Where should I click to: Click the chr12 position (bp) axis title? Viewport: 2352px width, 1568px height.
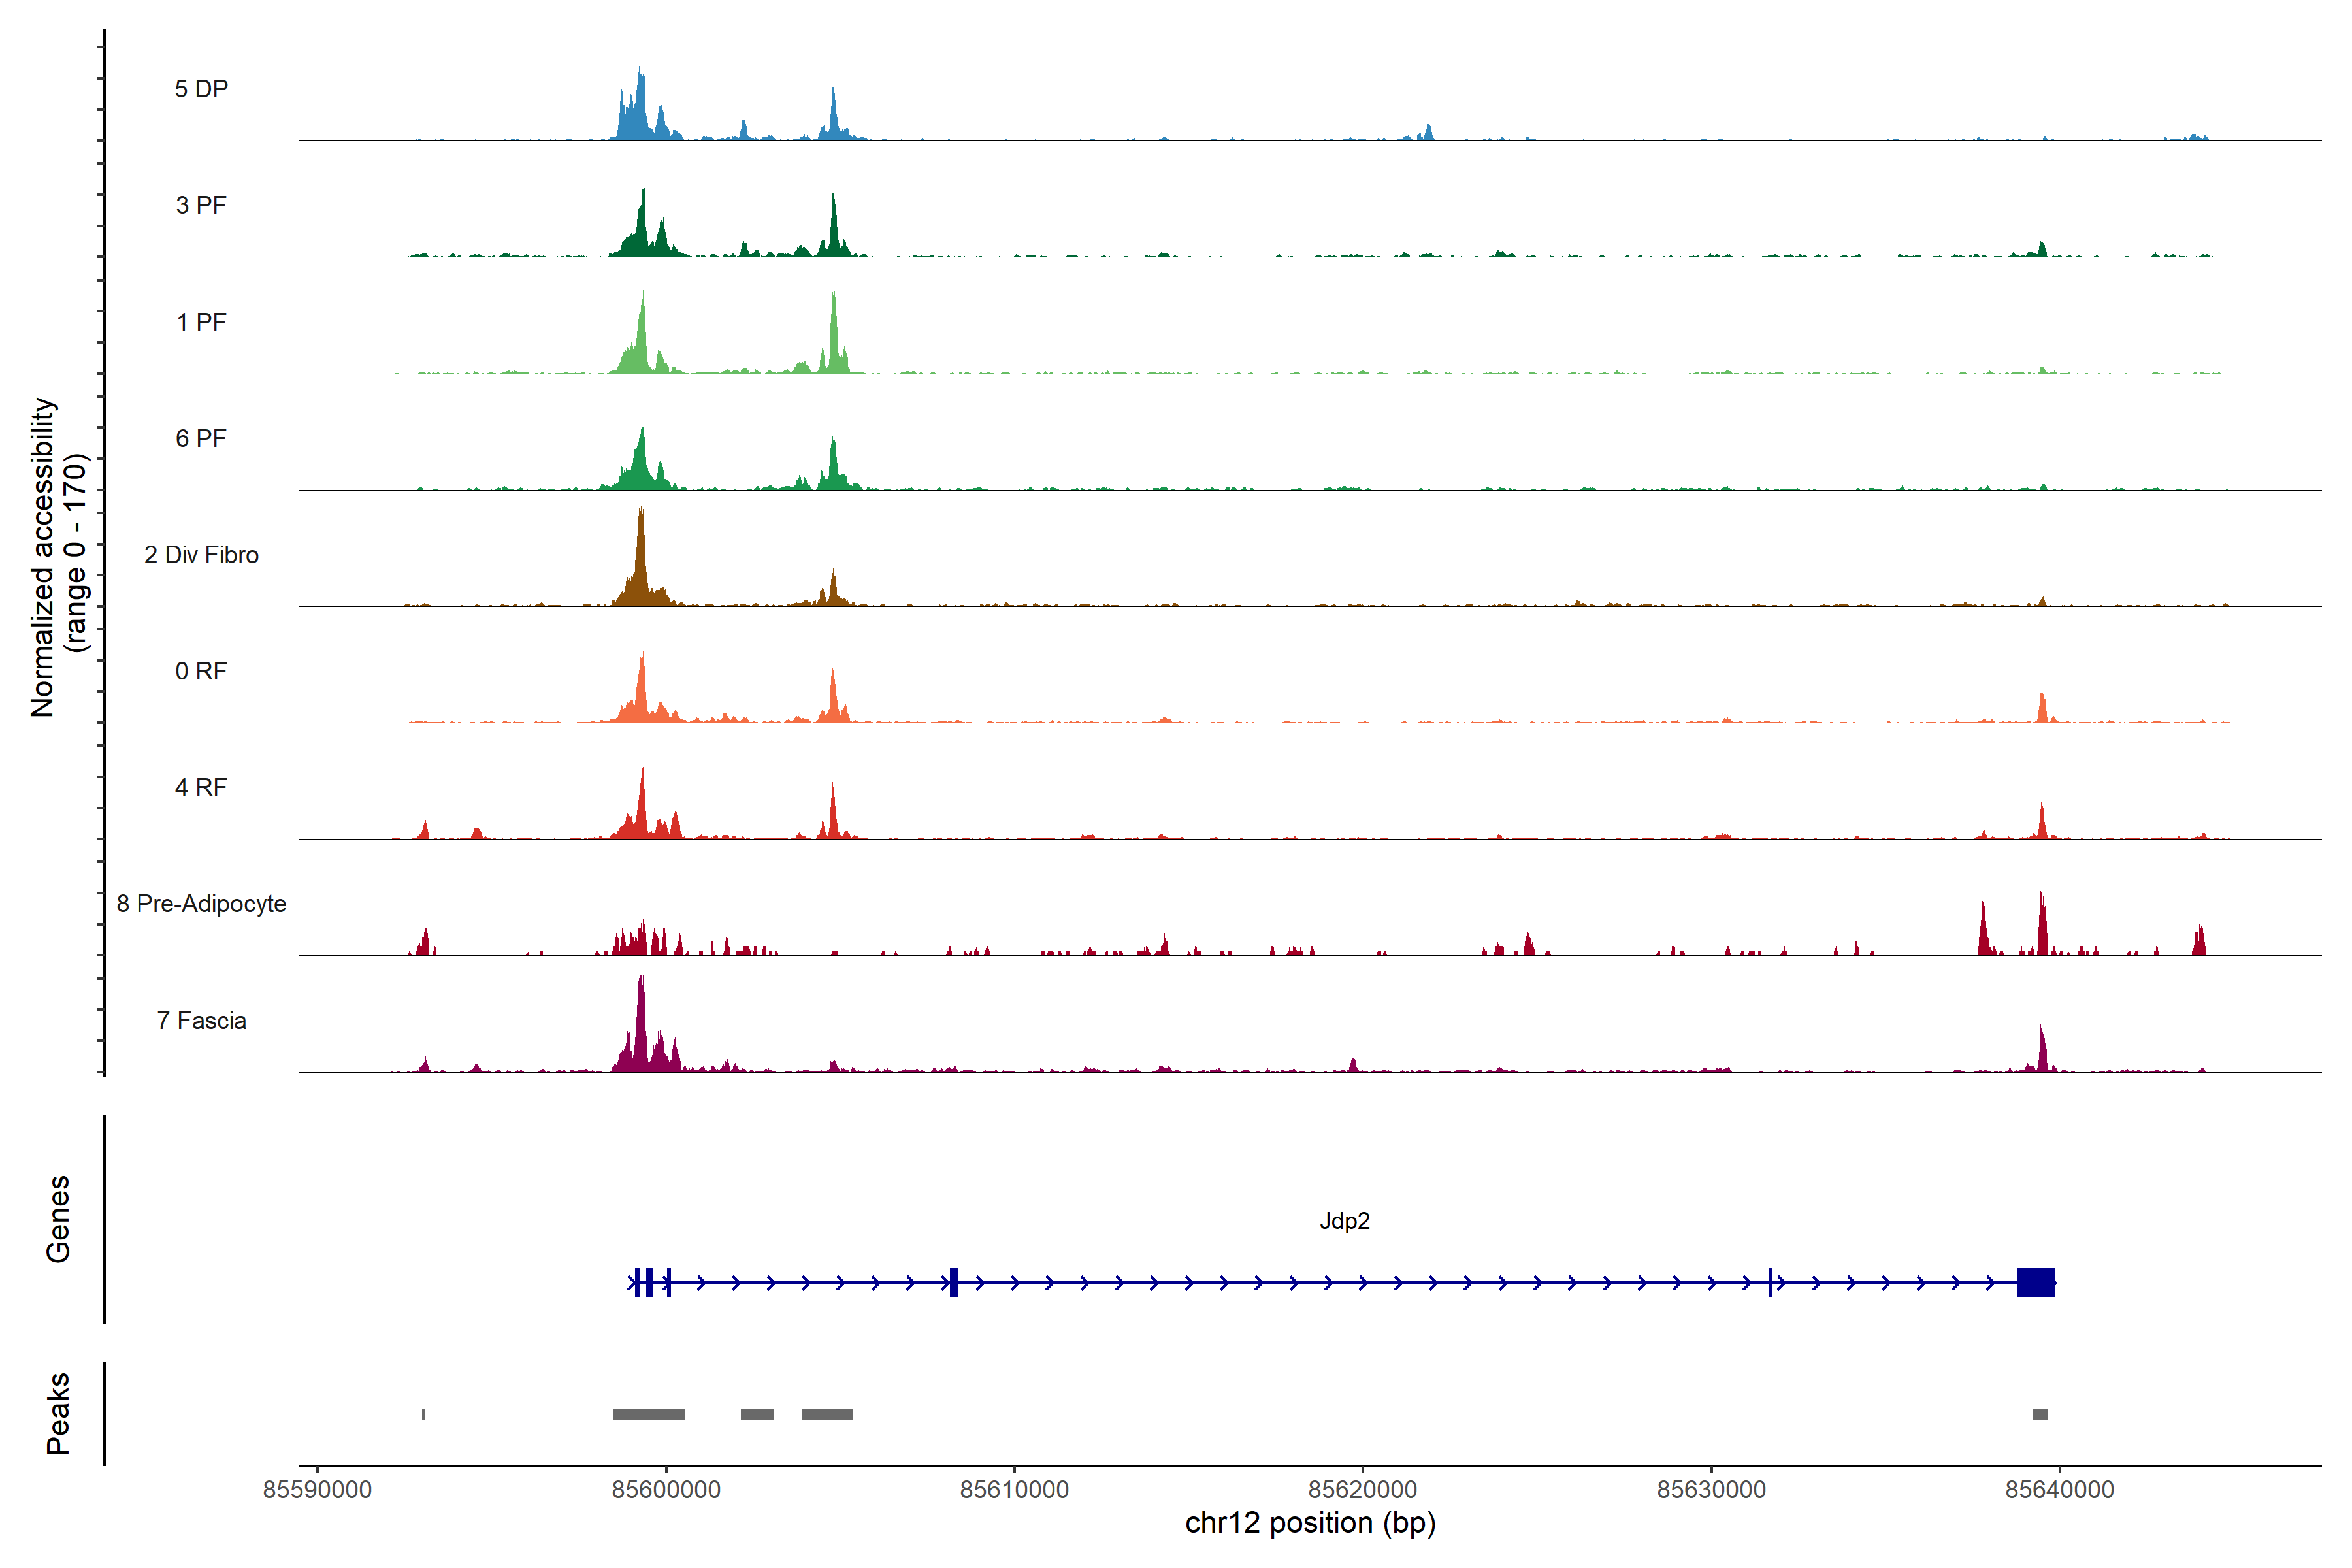tap(1310, 1523)
